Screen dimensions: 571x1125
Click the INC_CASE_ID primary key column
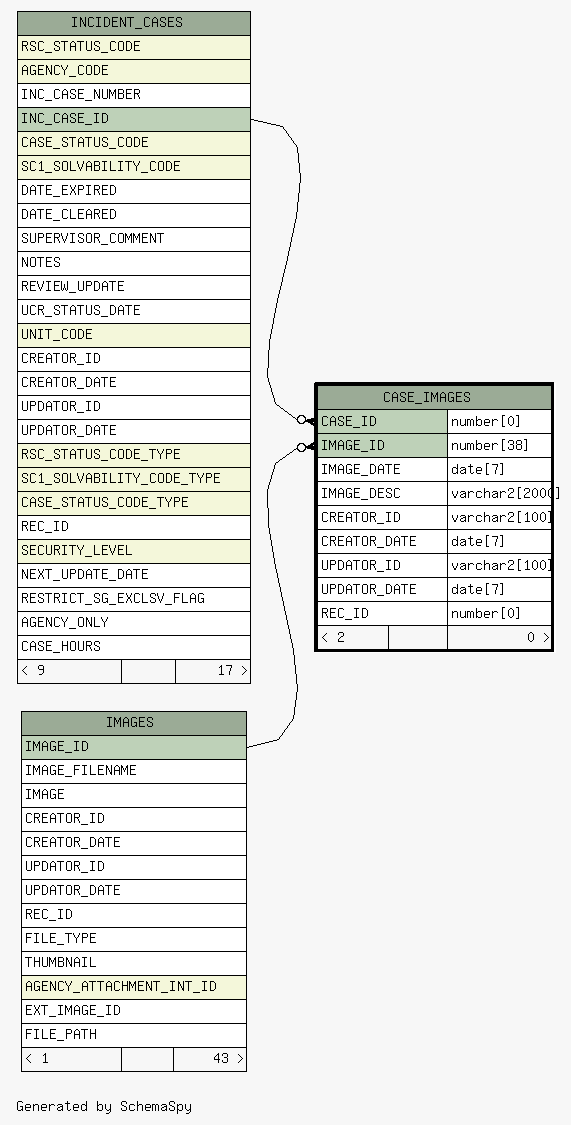pyautogui.click(x=133, y=119)
